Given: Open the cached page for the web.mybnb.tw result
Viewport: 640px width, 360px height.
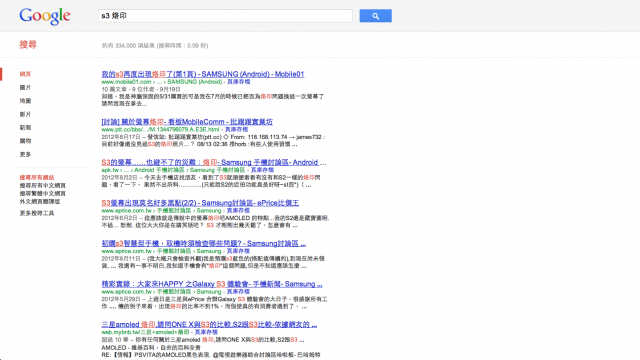Looking at the screenshot, I should 206,332.
